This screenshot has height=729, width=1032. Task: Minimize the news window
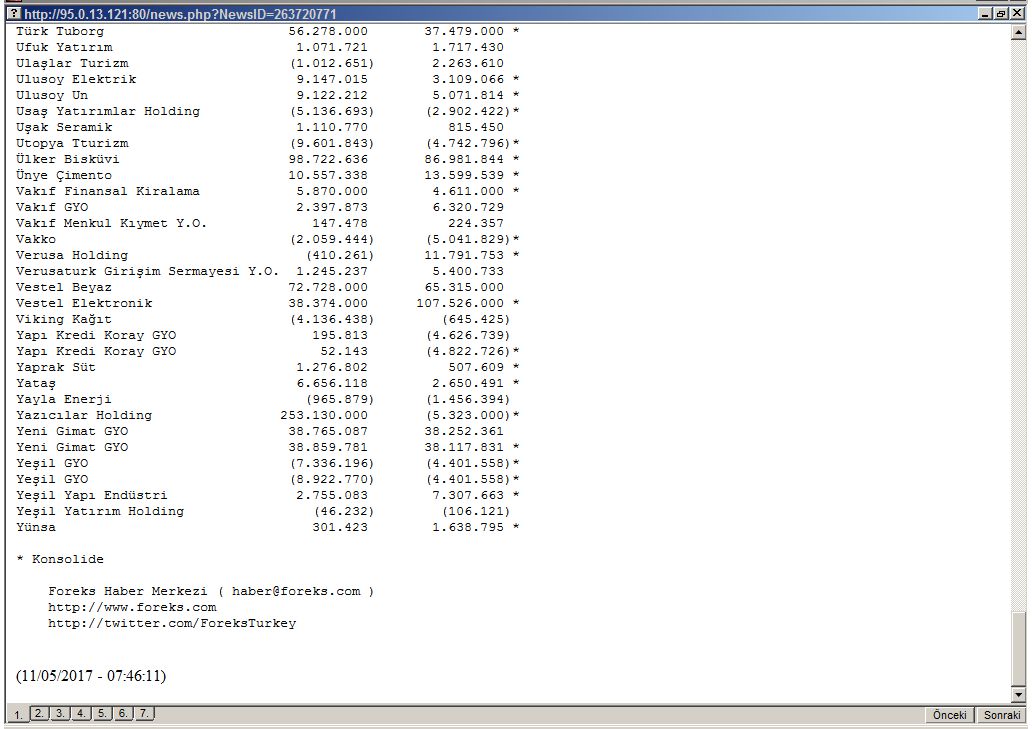click(985, 13)
